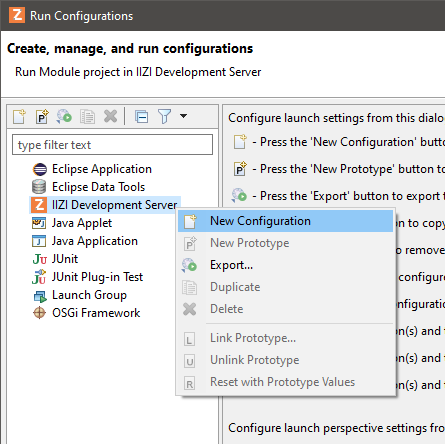This screenshot has width=445, height=444.
Task: Click the IIZI Development Server Z icon
Action: pos(39,205)
